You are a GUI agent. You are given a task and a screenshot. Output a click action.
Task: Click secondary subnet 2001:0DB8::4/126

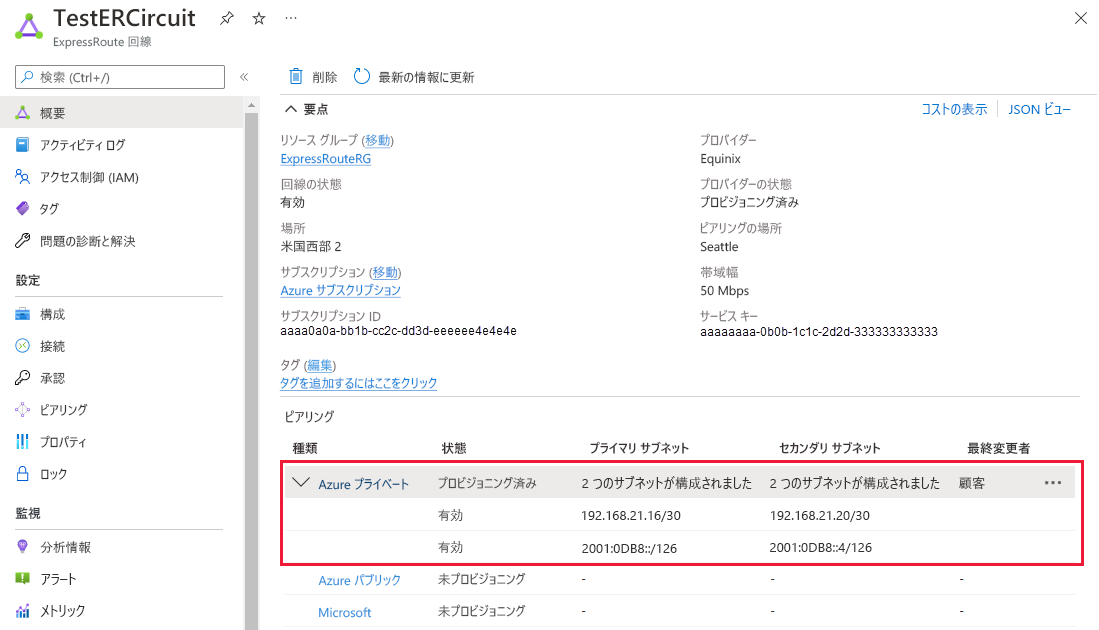(x=821, y=548)
